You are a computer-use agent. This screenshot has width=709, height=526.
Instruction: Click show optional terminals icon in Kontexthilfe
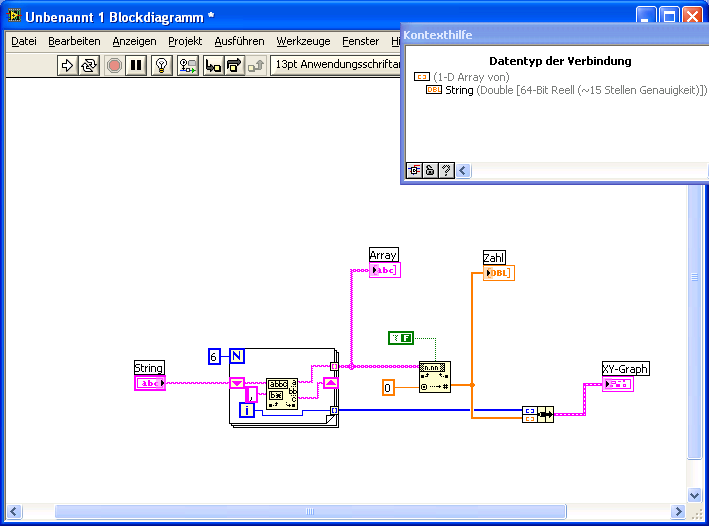[414, 171]
